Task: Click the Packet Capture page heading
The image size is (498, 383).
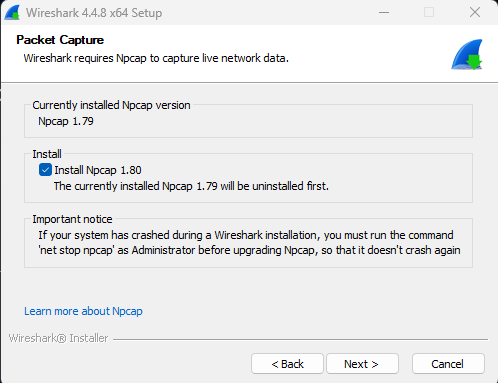Action: click(60, 40)
